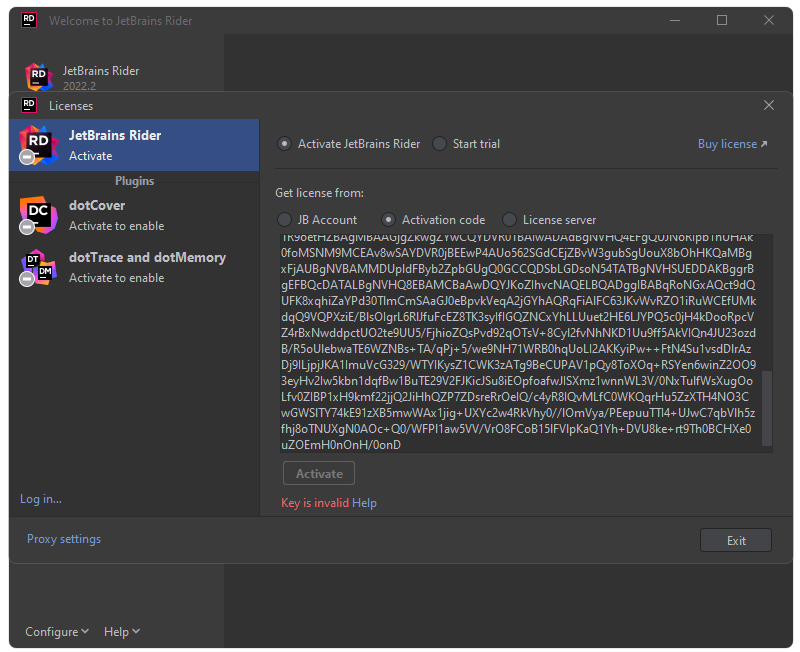Click the RD icon in the Licenses title bar
The height and width of the screenshot is (652, 800).
[x=29, y=105]
